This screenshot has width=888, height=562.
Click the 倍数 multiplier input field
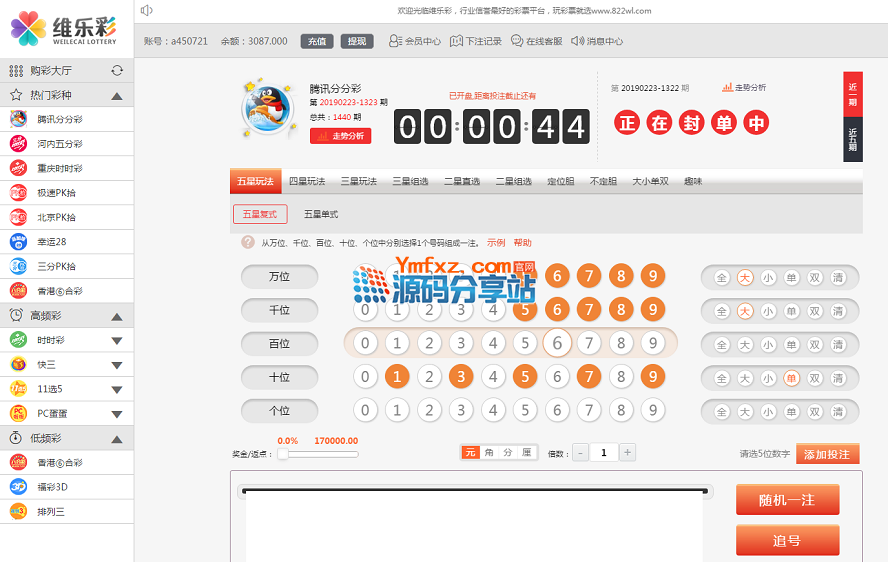[604, 453]
